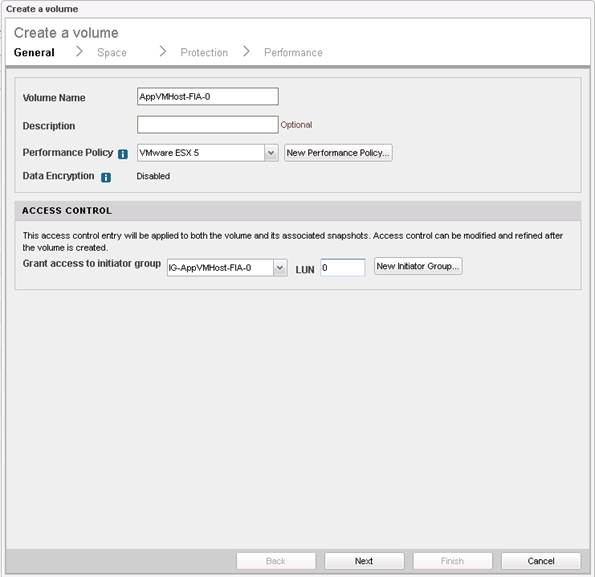
Task: Switch to the General wizard step
Action: pyautogui.click(x=34, y=52)
